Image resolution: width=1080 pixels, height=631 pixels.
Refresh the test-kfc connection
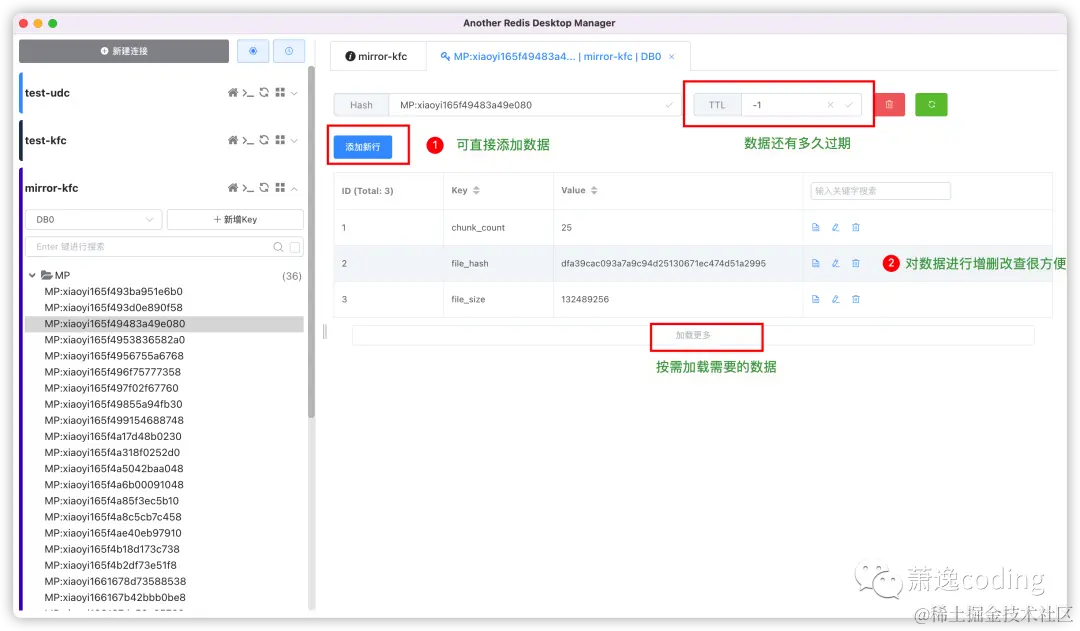[x=264, y=140]
